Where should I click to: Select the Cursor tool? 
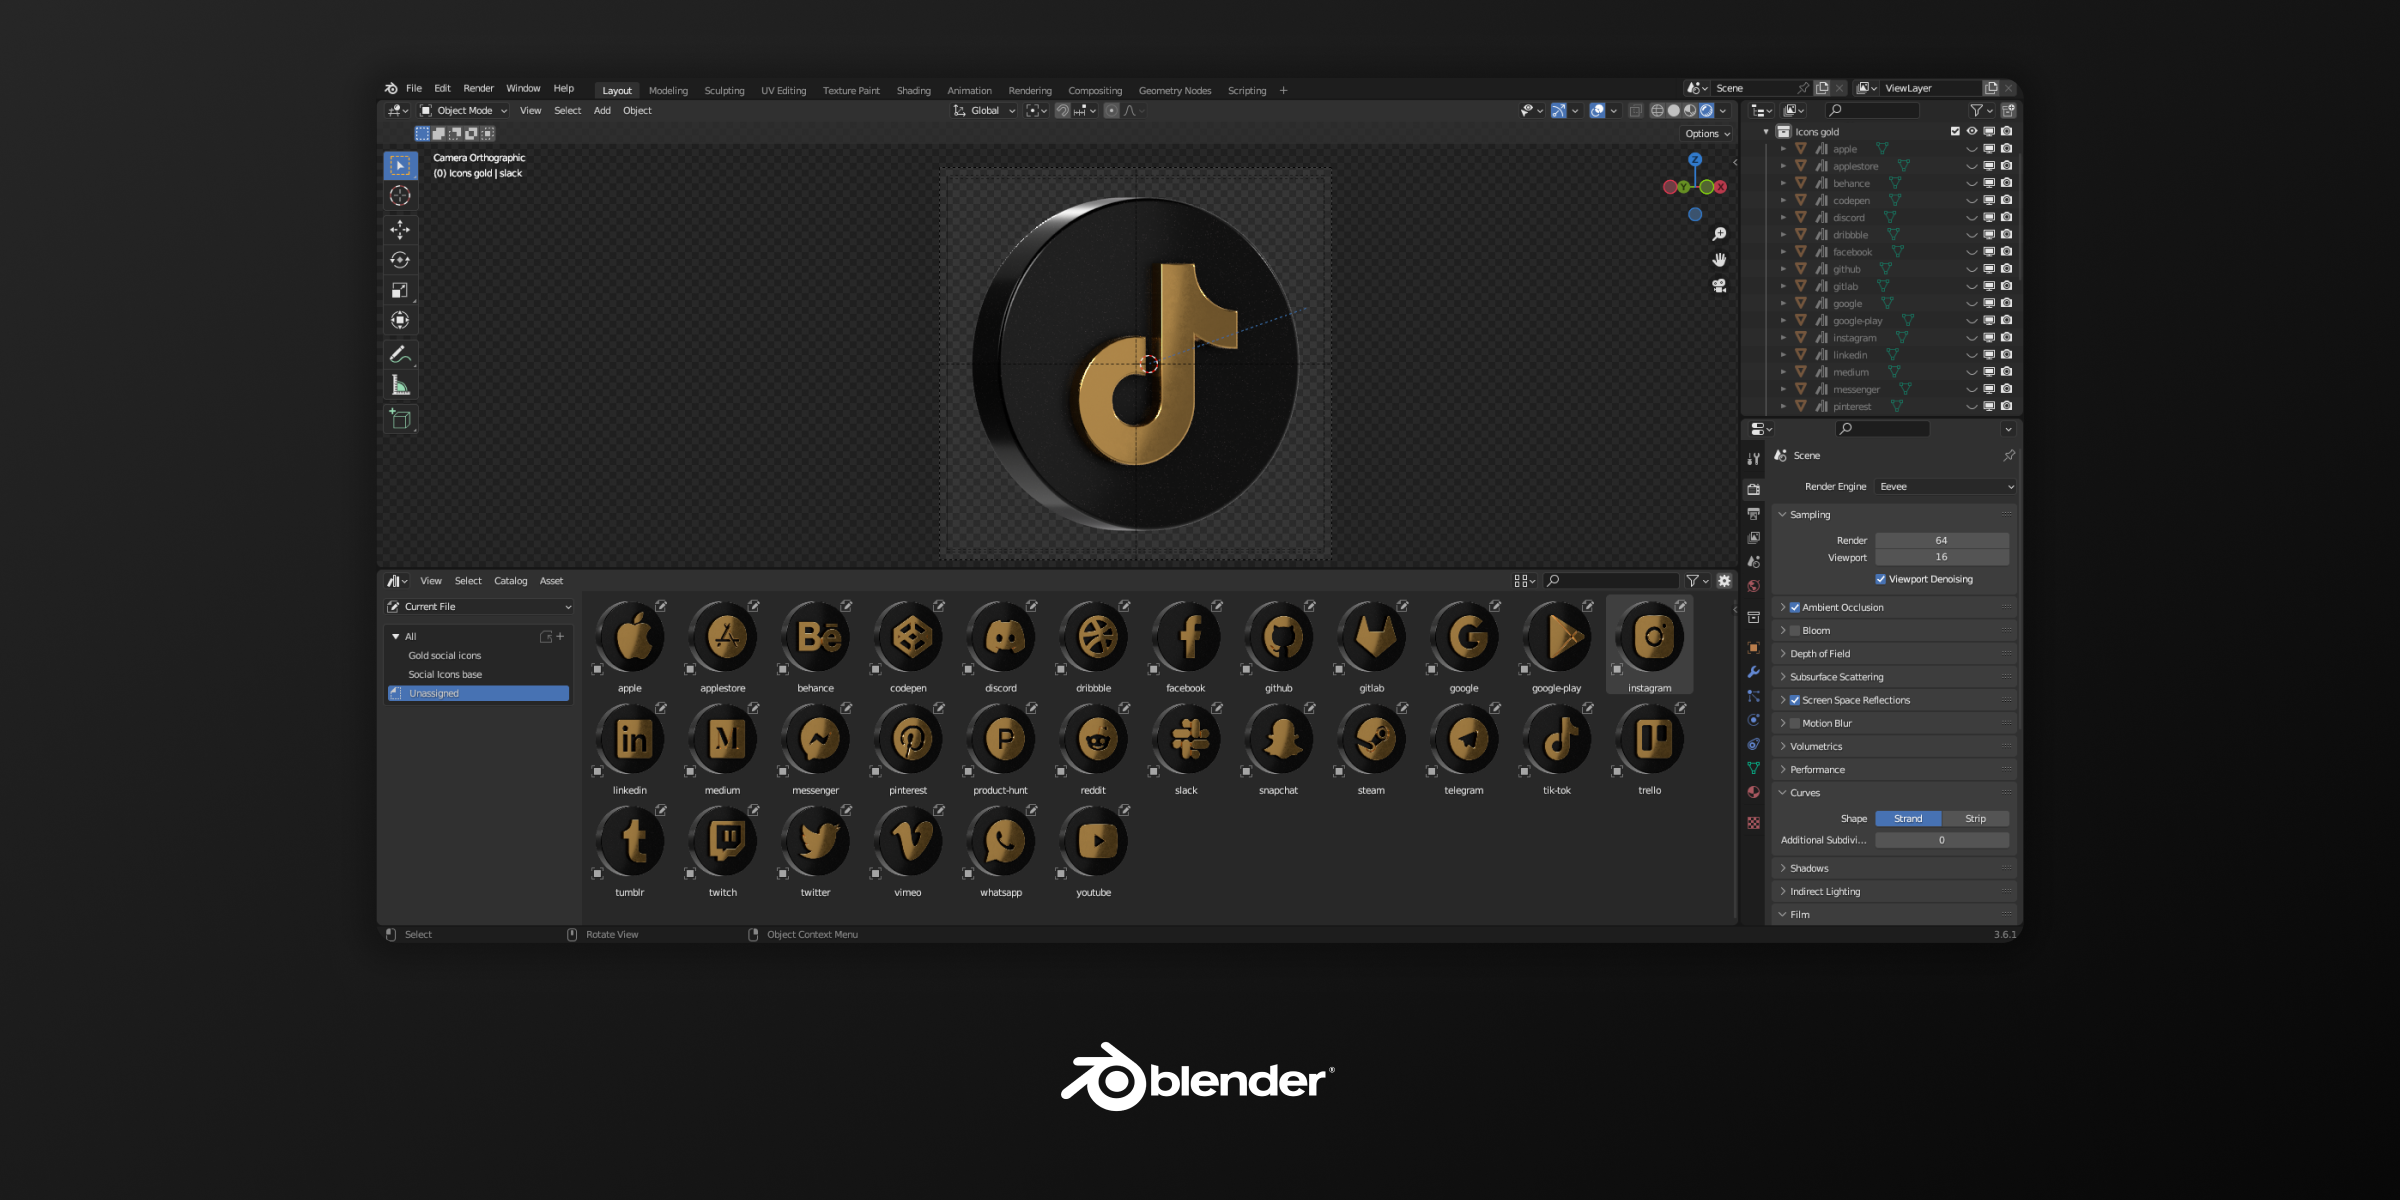coord(400,196)
